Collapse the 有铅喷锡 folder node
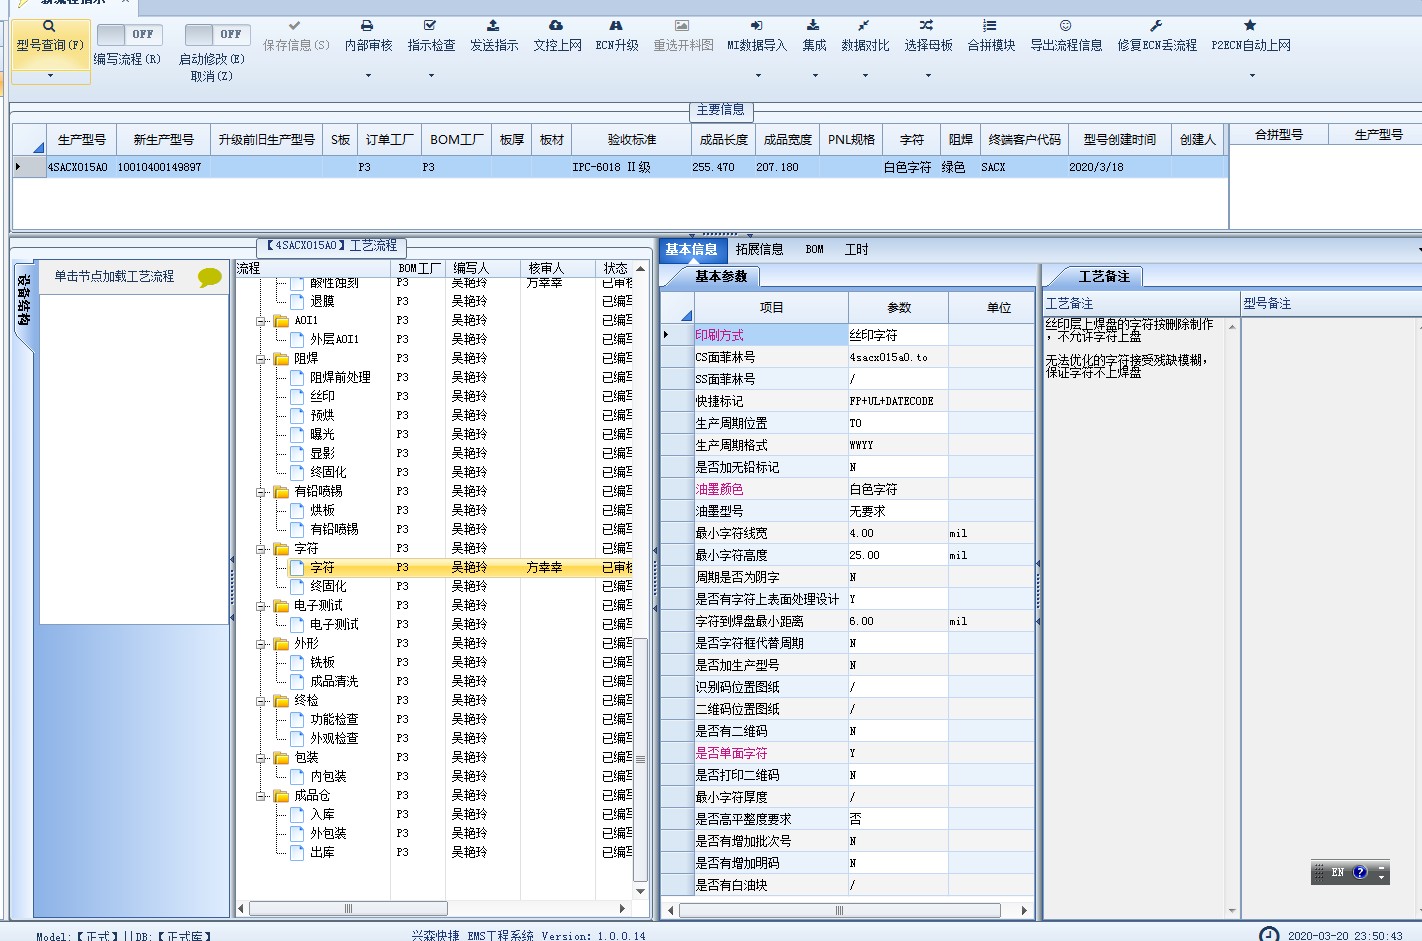The width and height of the screenshot is (1422, 941). tap(261, 492)
